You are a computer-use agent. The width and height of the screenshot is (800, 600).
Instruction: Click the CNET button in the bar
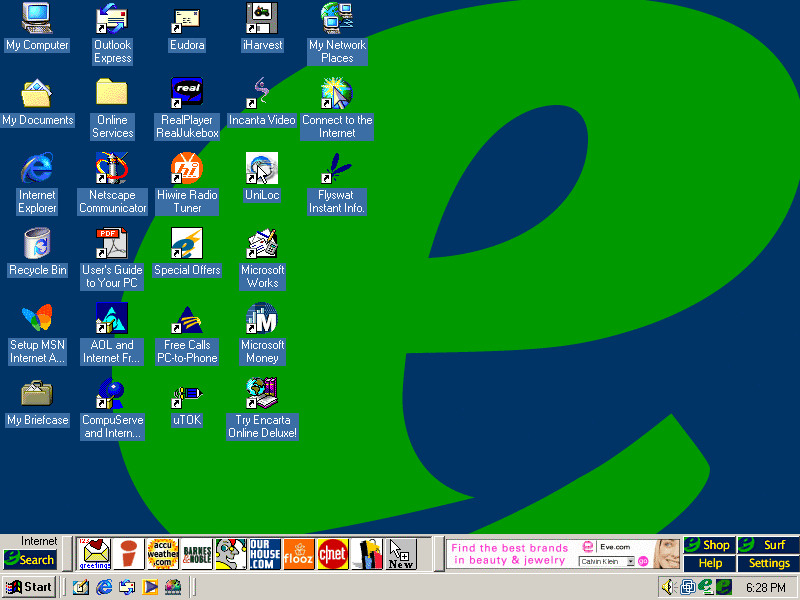[x=333, y=554]
